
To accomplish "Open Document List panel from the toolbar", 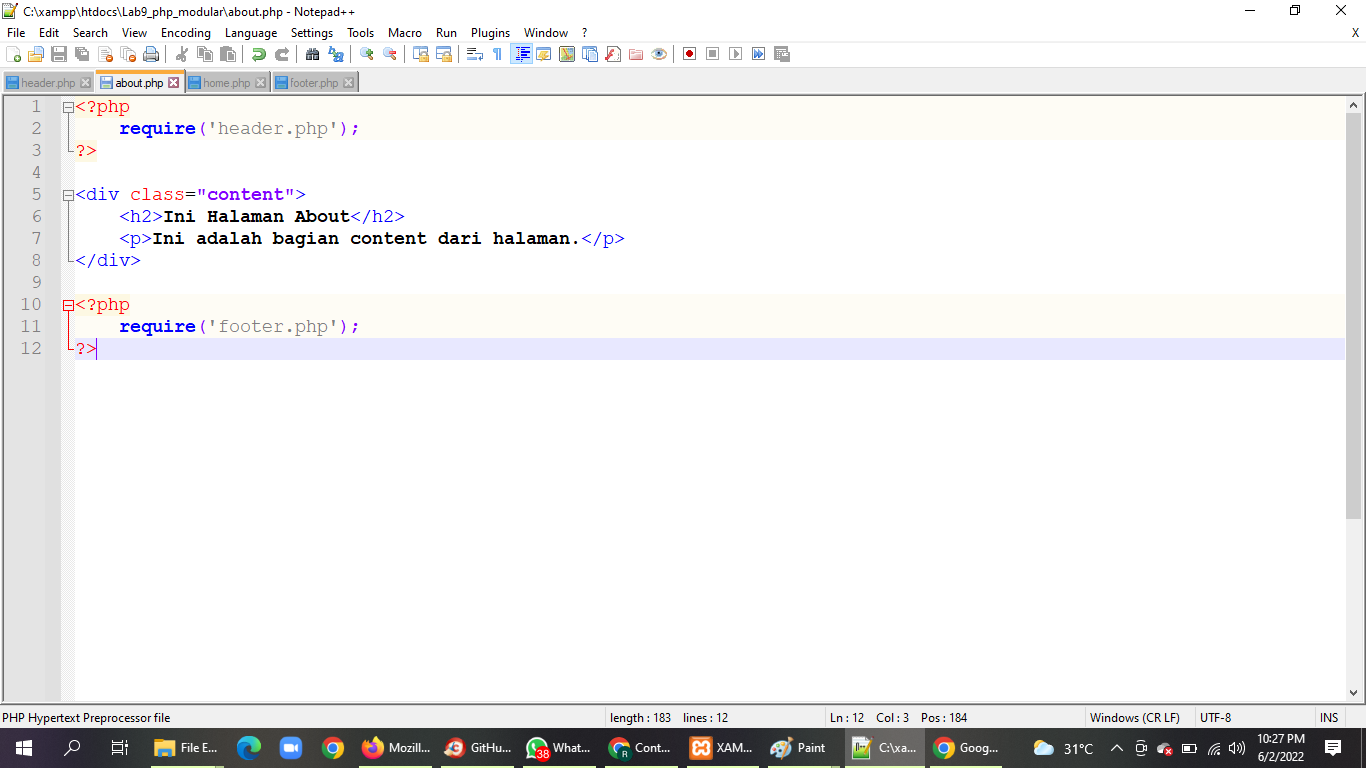I will [590, 54].
